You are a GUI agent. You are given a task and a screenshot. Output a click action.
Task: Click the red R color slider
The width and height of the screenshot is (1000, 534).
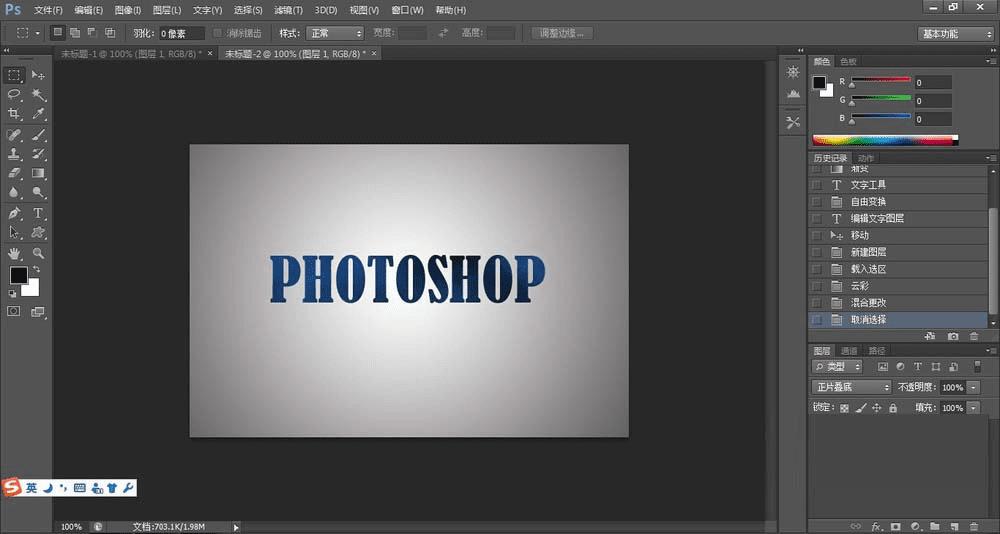coord(880,81)
